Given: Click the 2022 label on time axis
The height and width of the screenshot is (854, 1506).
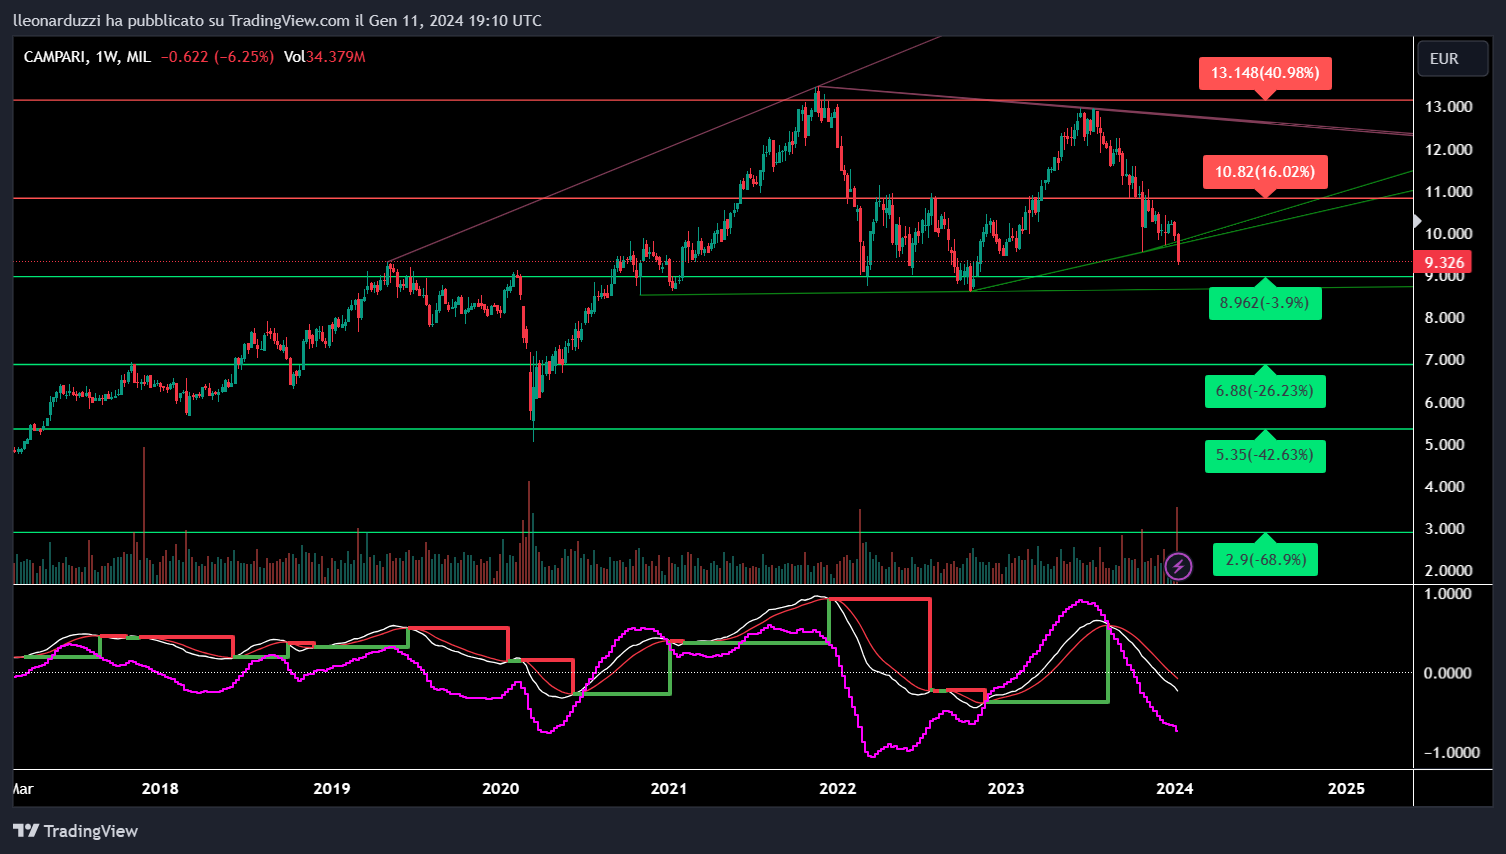Looking at the screenshot, I should (838, 788).
